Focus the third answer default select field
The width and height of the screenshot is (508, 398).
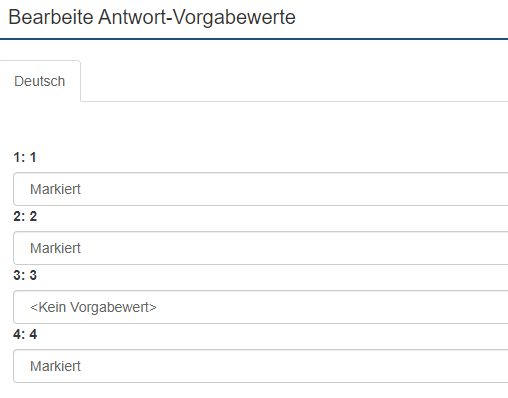click(261, 307)
